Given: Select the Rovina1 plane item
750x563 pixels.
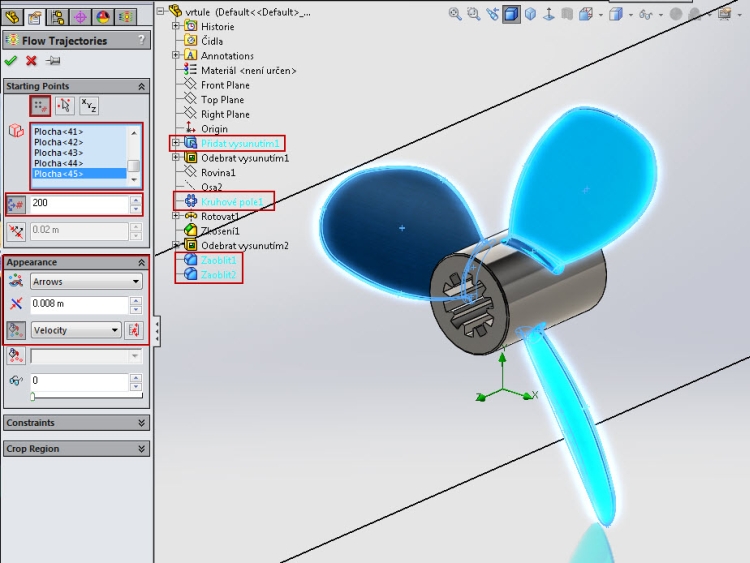Looking at the screenshot, I should tap(218, 173).
